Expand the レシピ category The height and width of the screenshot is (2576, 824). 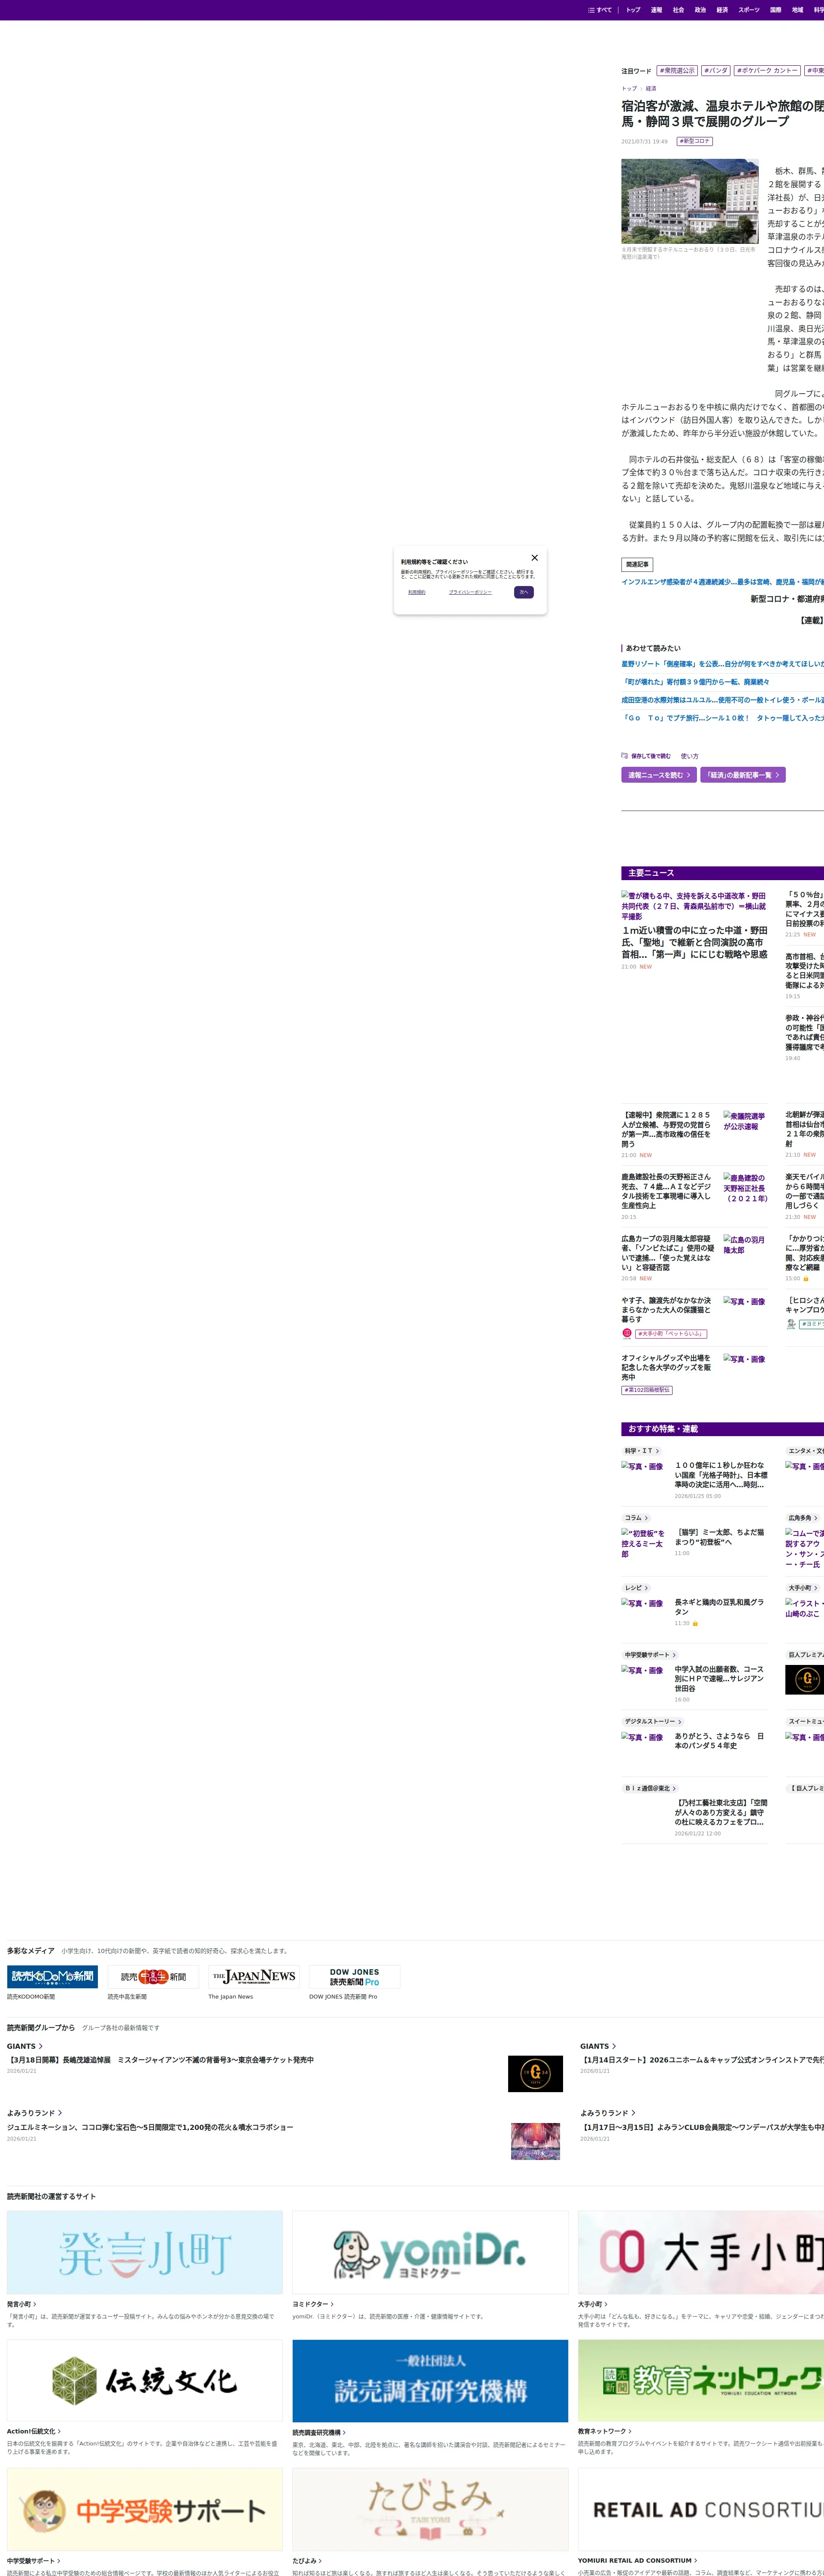tap(636, 1588)
